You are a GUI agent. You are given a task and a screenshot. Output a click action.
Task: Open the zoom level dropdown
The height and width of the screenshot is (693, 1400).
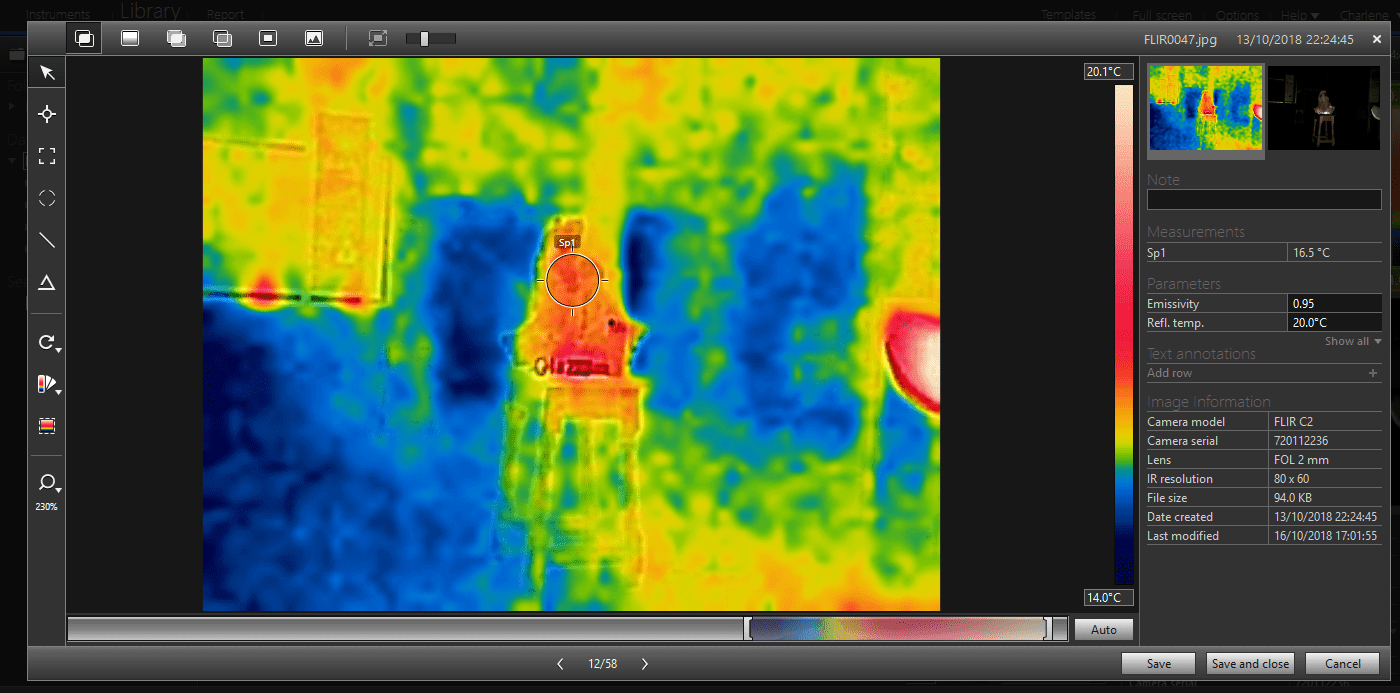48,484
